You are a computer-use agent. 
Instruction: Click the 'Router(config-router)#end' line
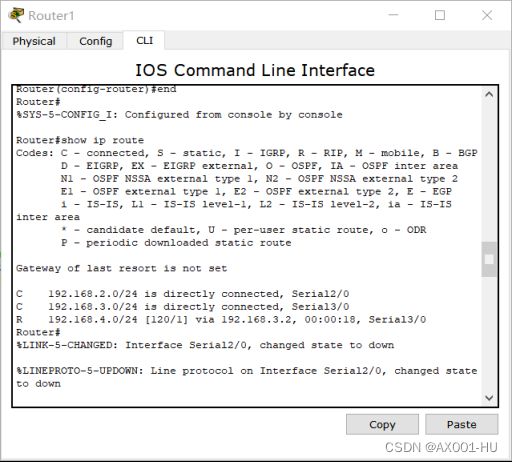(x=96, y=89)
